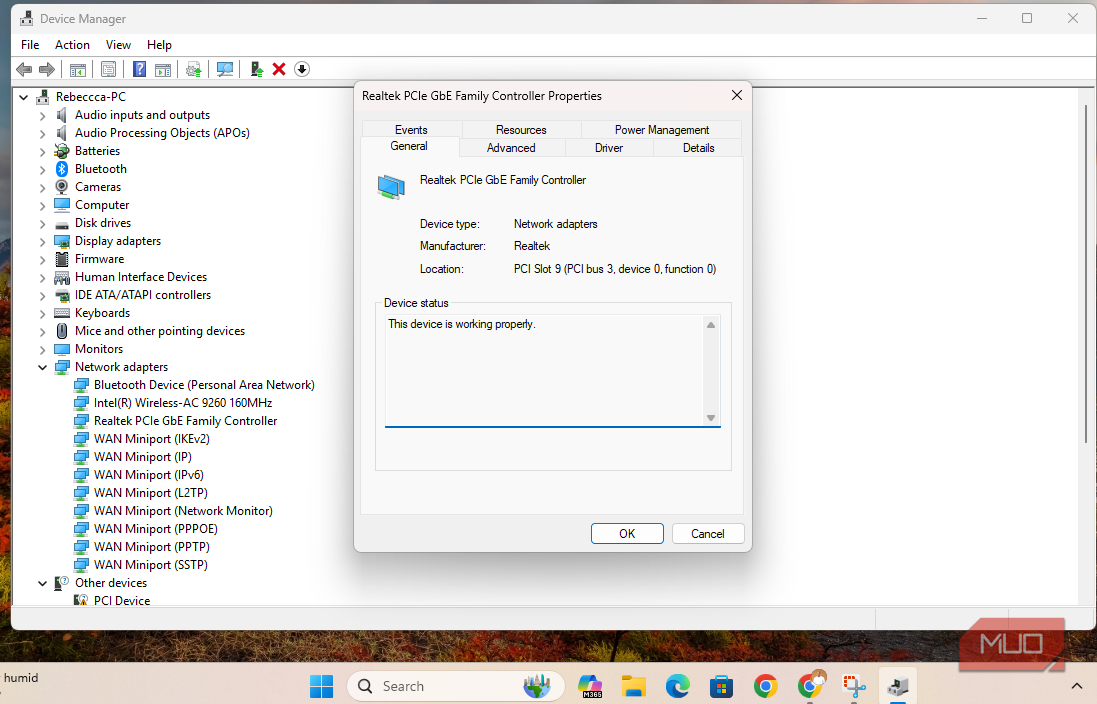Expand the Display adapters category

click(x=43, y=241)
